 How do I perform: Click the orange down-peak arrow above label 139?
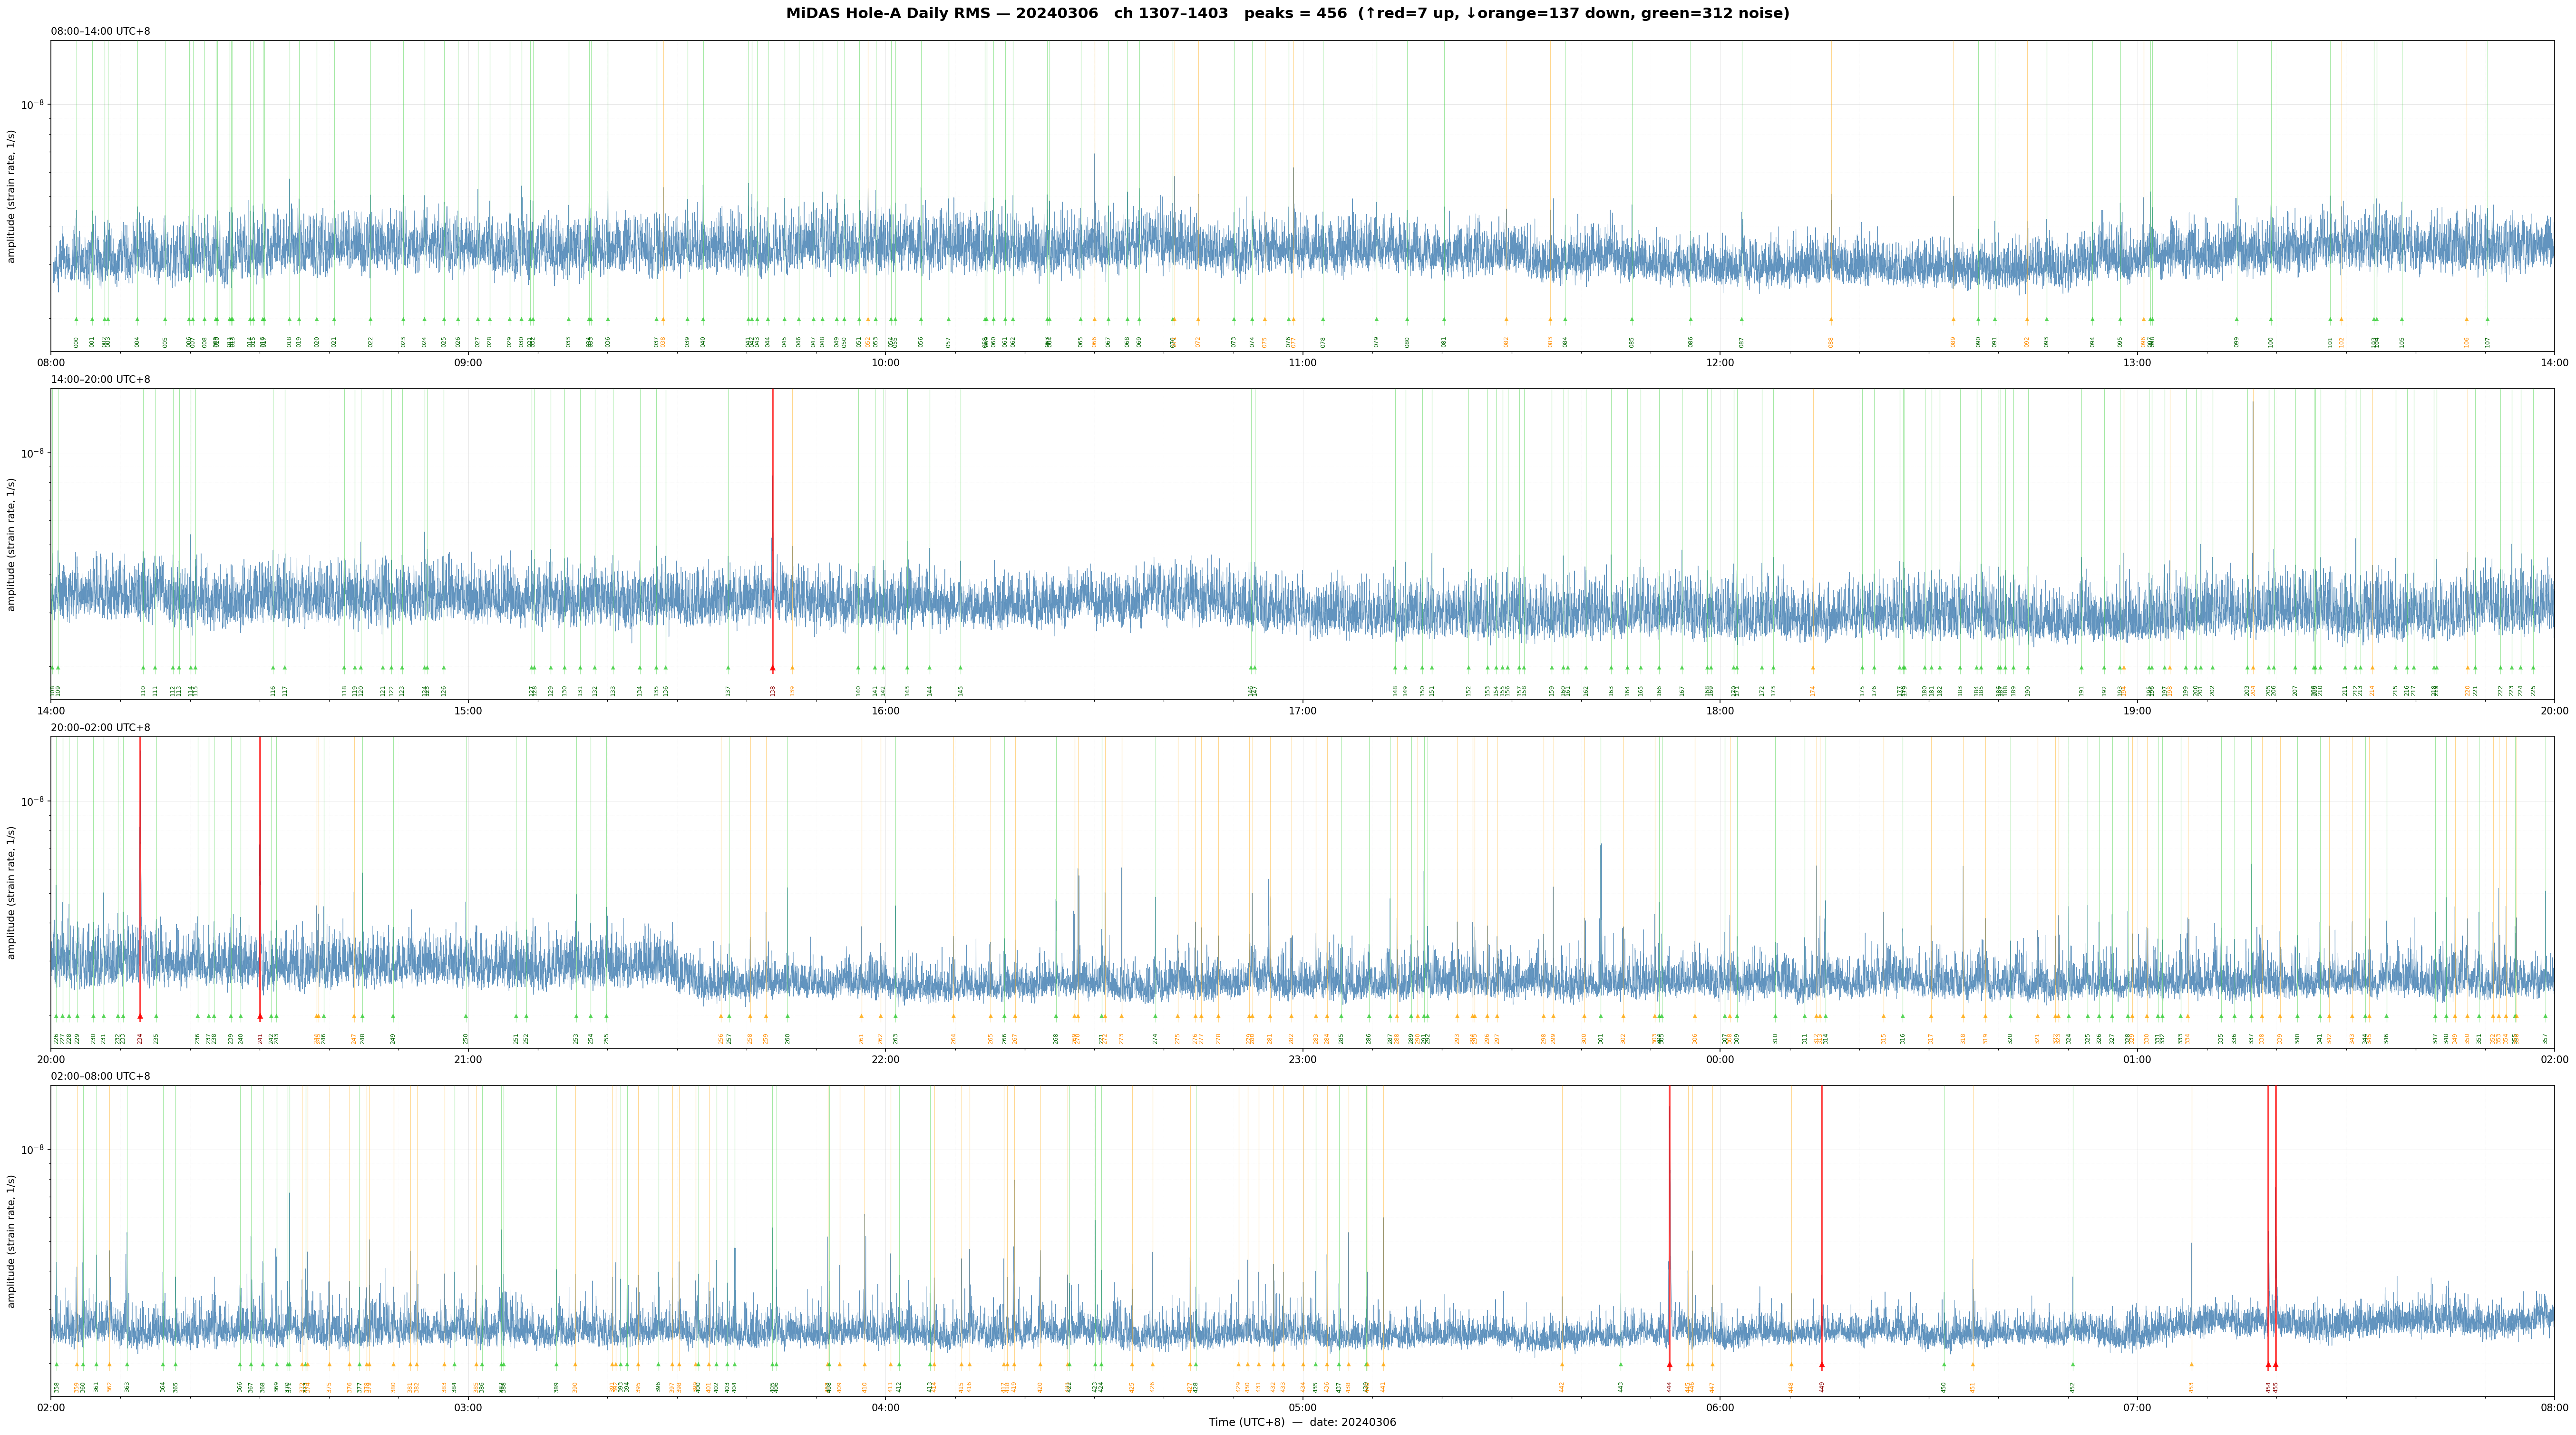point(792,668)
